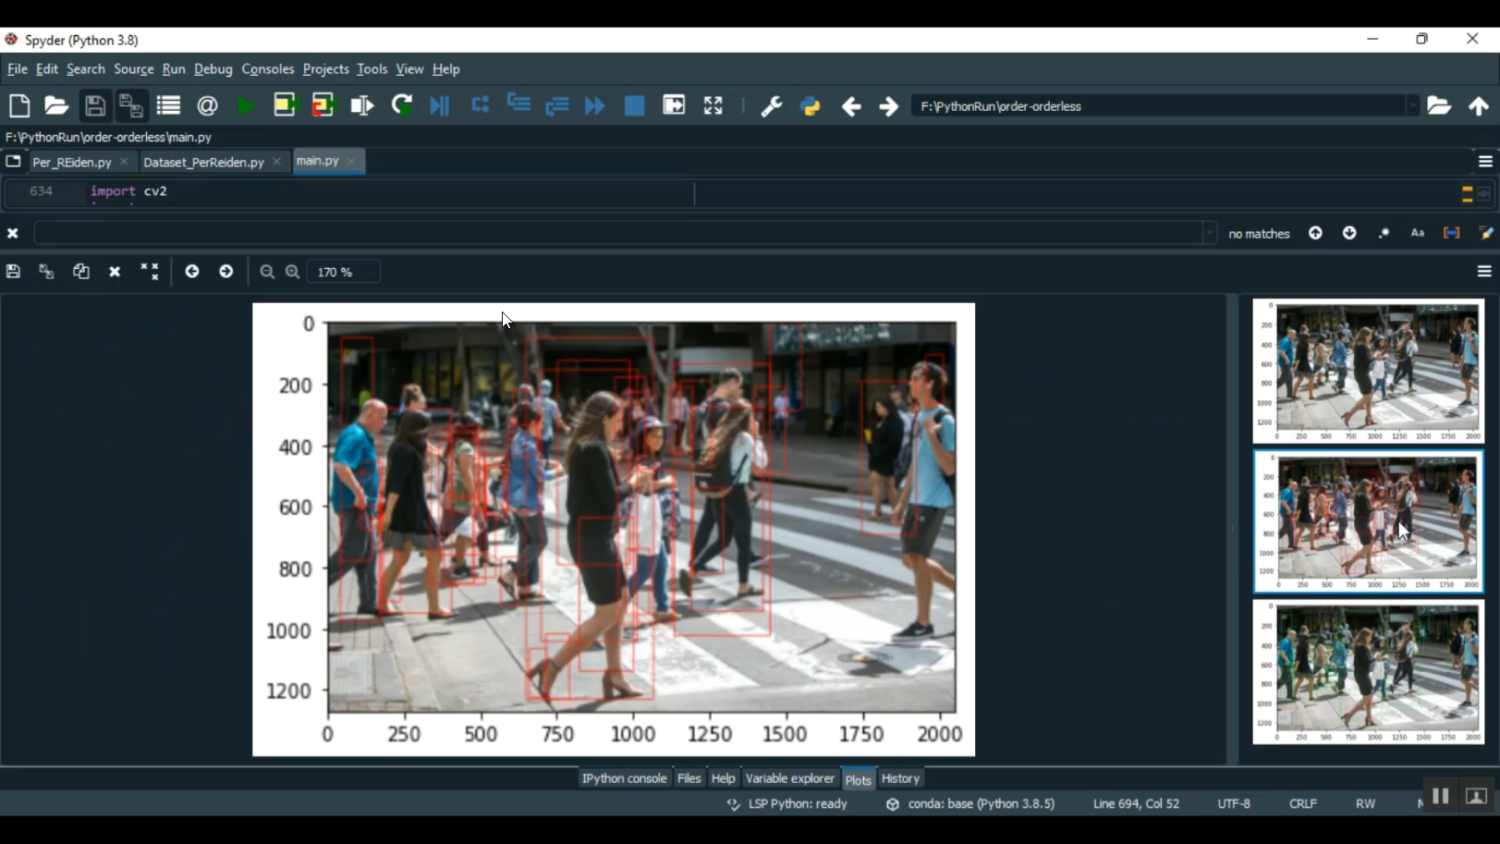This screenshot has width=1500, height=844.
Task: Open the Plots pane options menu
Action: pyautogui.click(x=1484, y=271)
